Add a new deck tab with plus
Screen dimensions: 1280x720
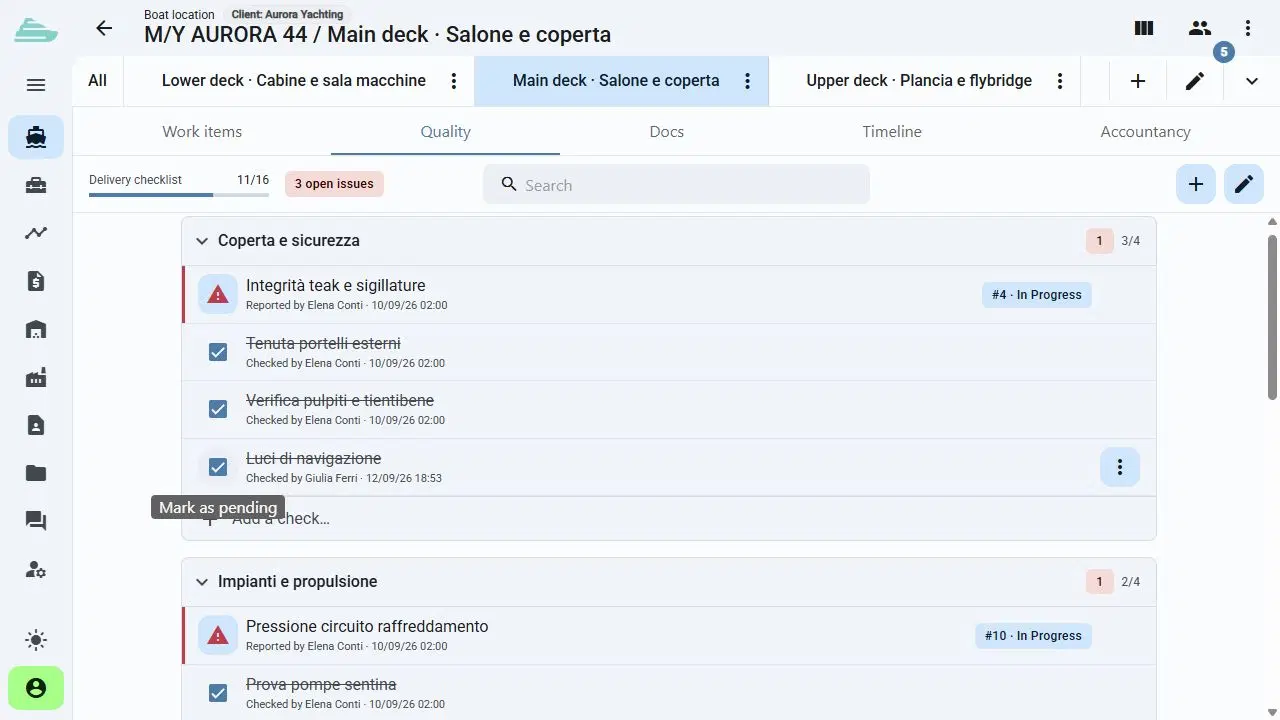[1138, 81]
